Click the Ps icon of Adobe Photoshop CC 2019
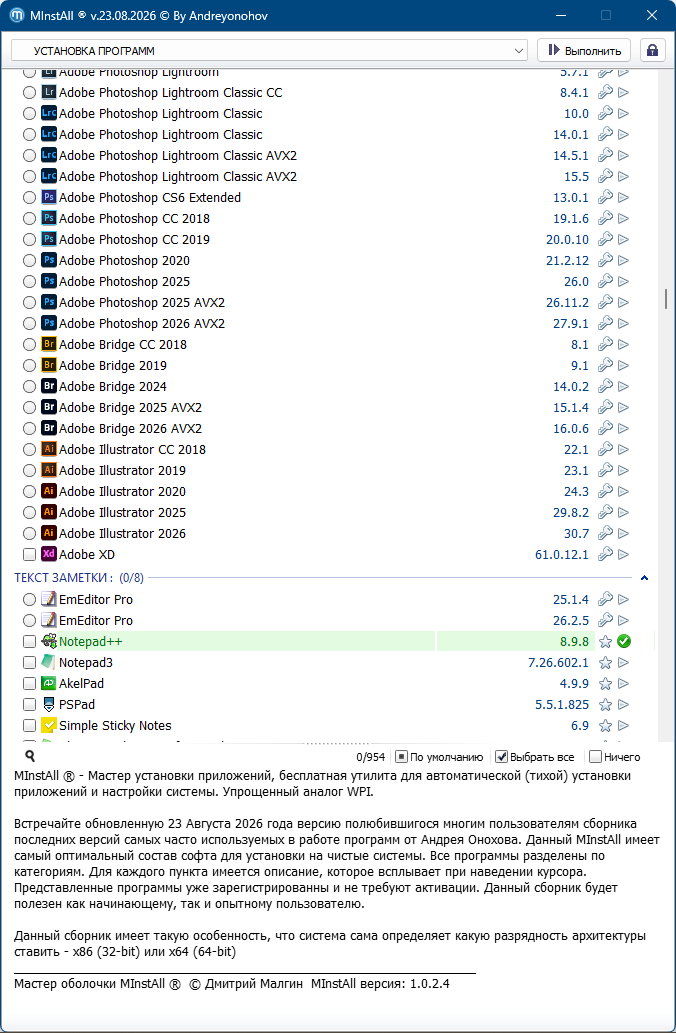Image resolution: width=676 pixels, height=1033 pixels. click(x=49, y=239)
